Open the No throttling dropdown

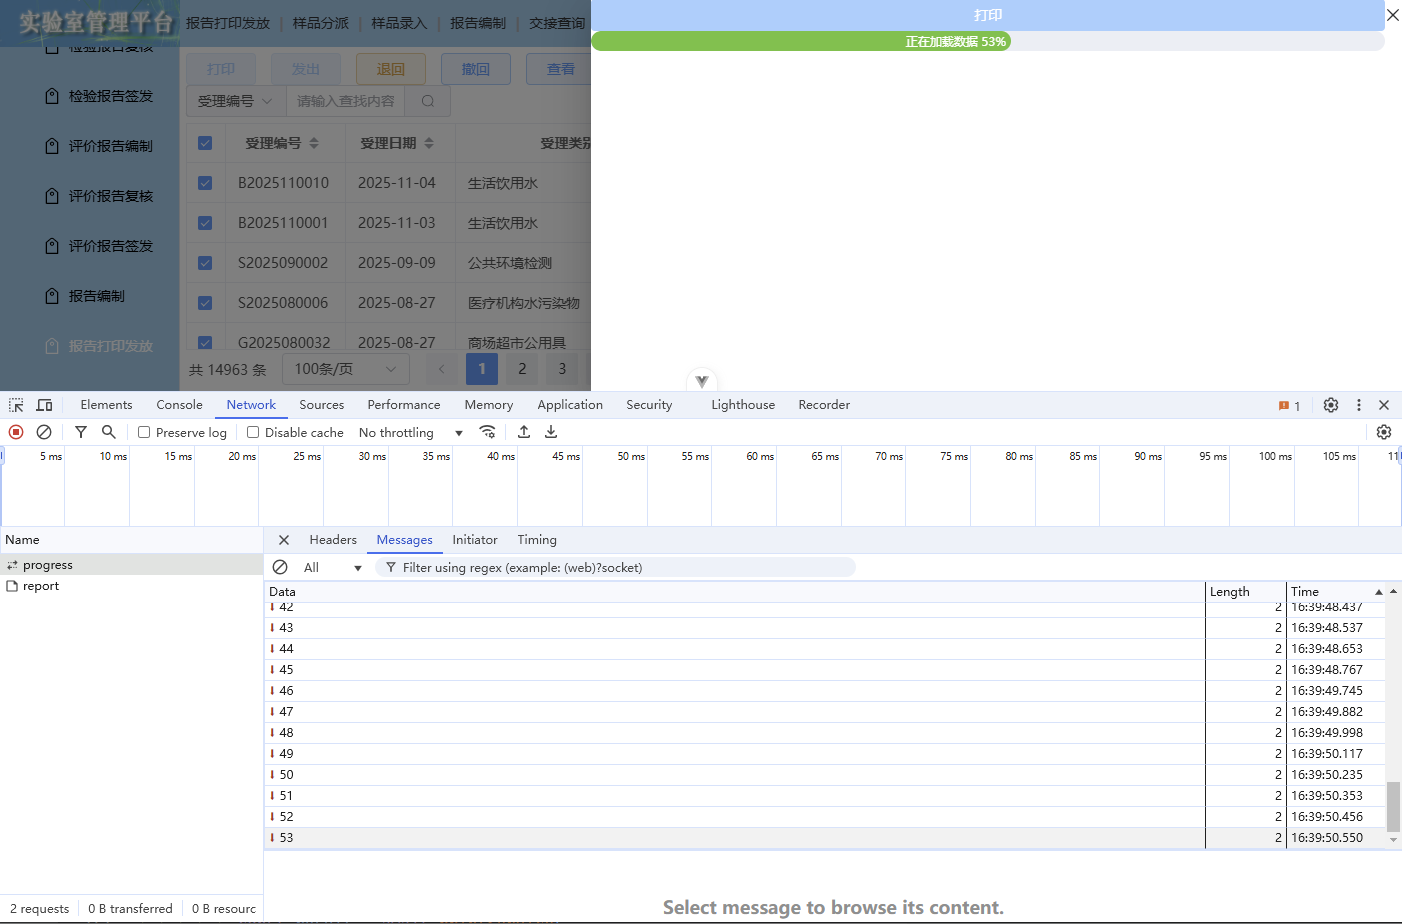coord(410,431)
